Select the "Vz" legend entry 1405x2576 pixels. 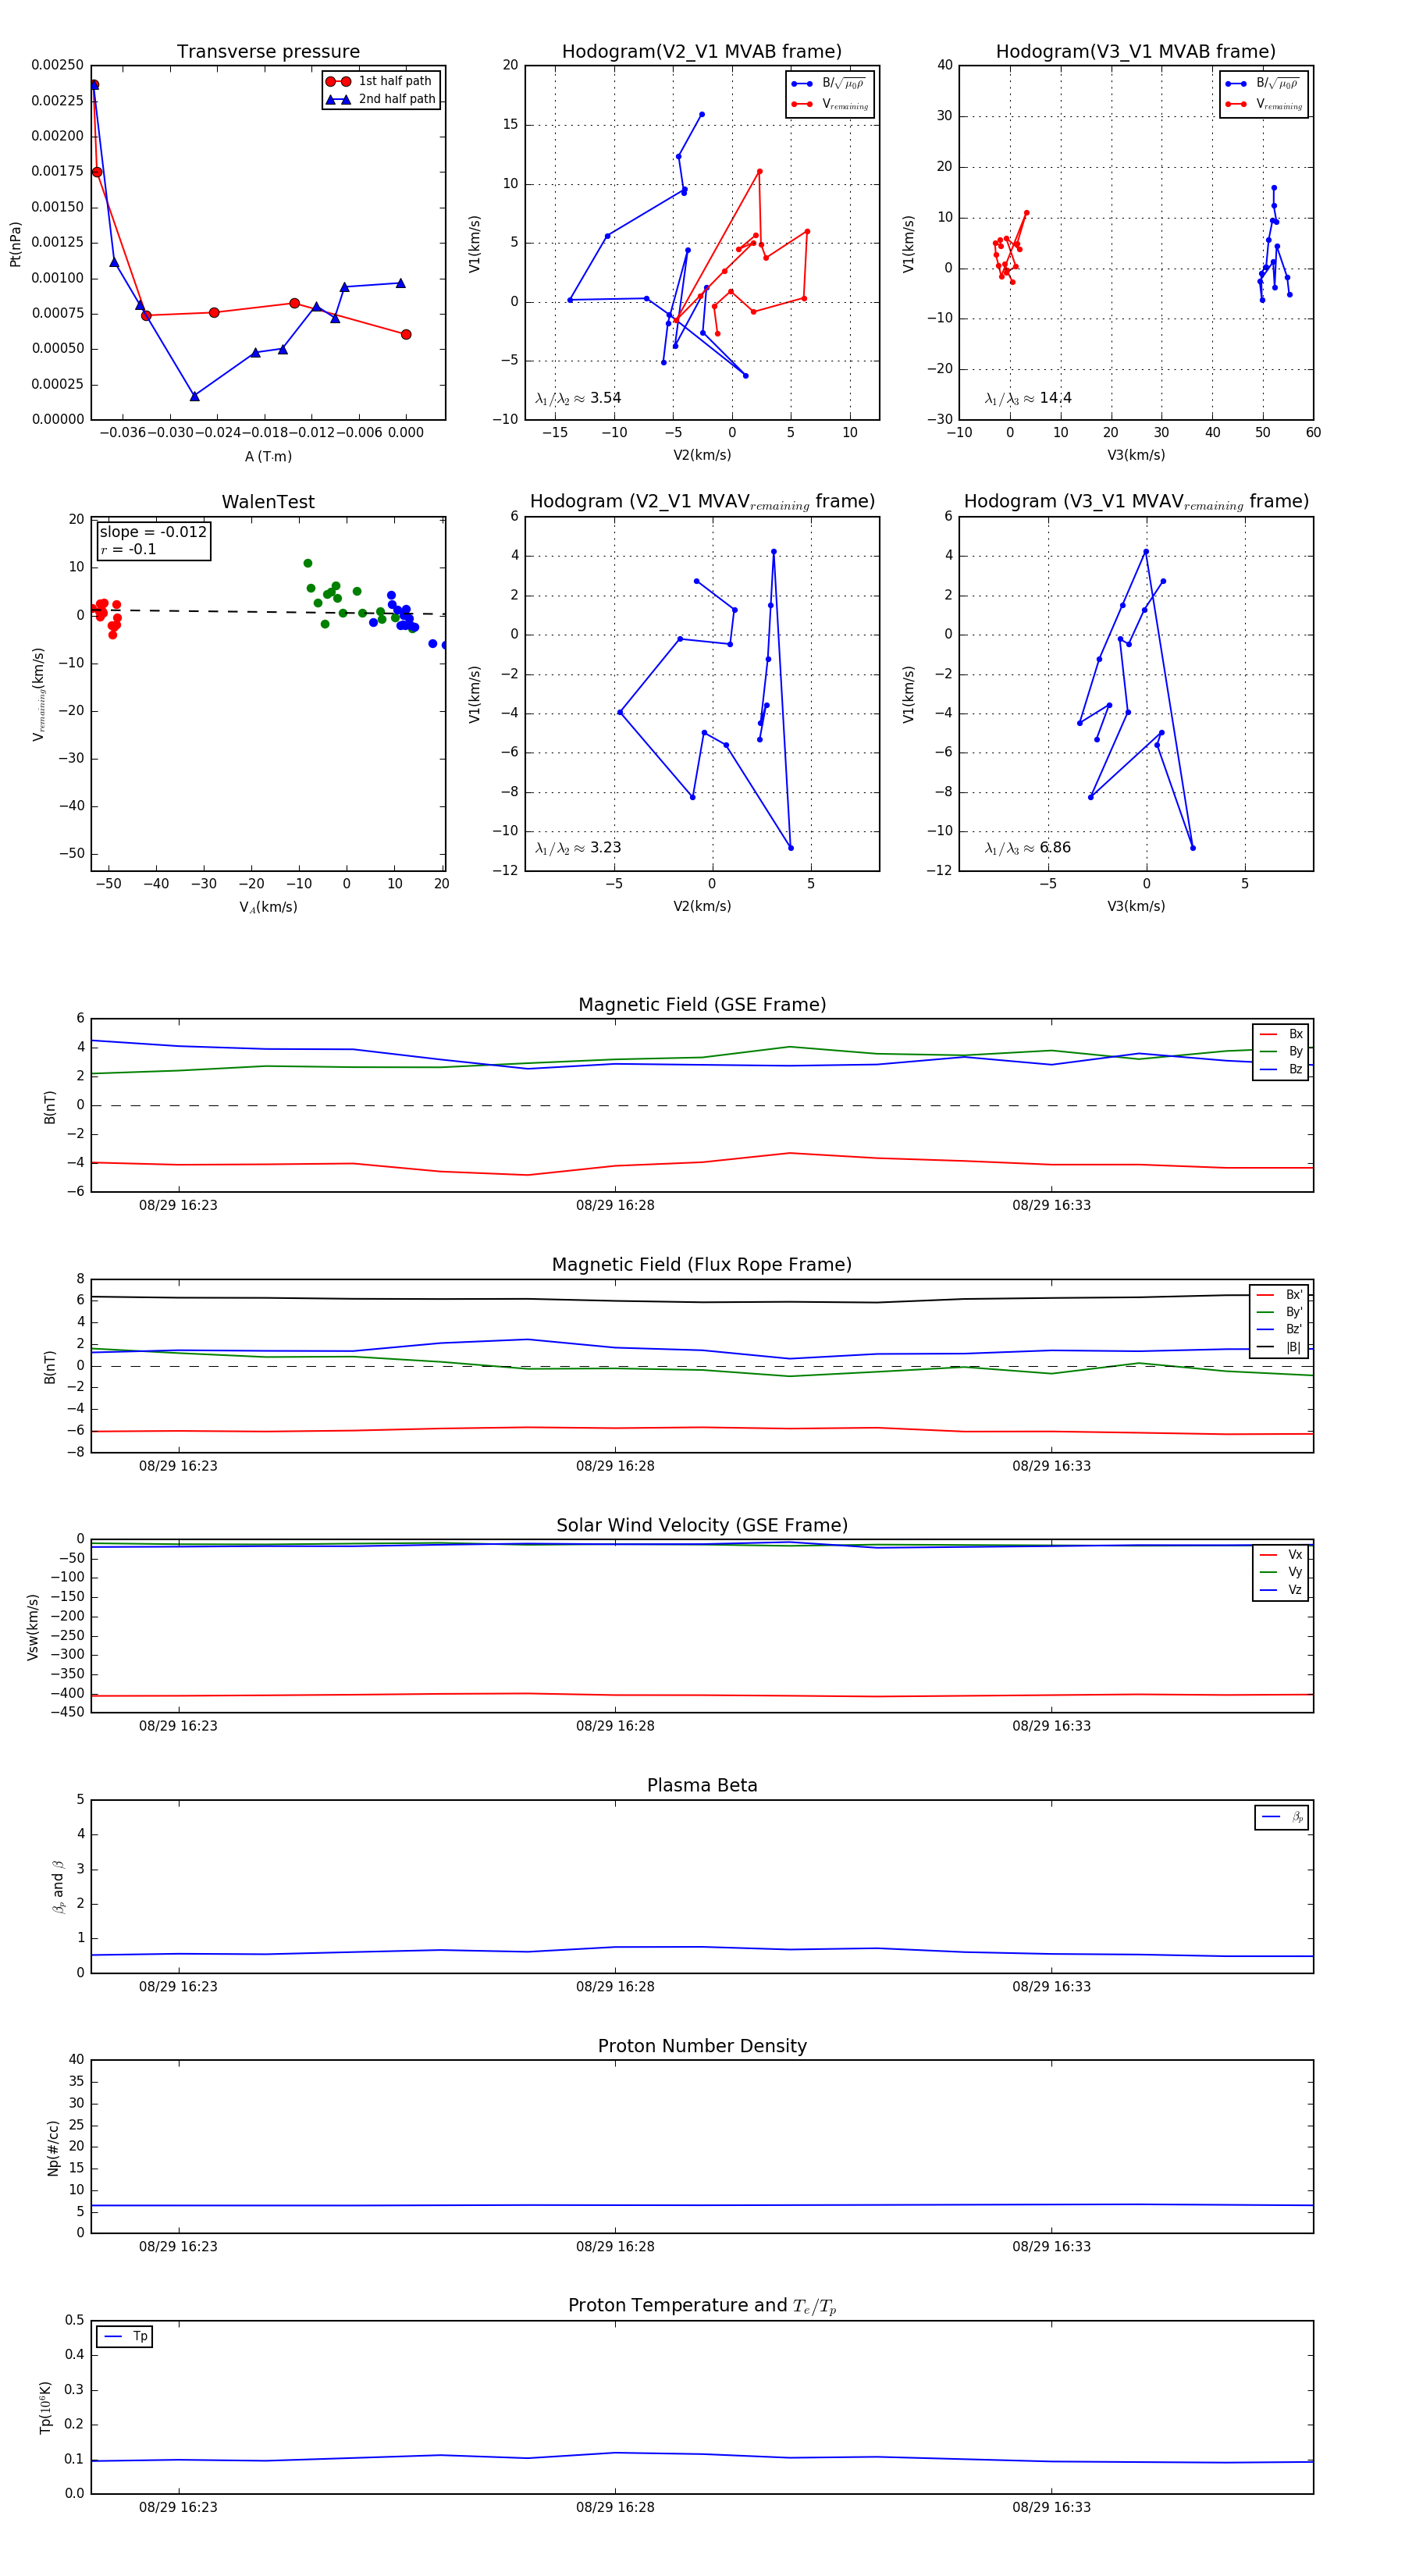[x=1281, y=1590]
